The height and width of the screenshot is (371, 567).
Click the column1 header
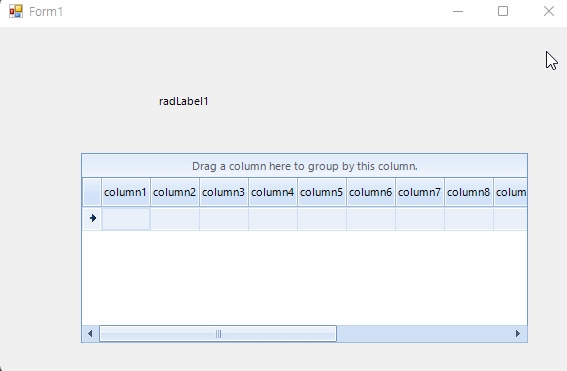point(126,192)
